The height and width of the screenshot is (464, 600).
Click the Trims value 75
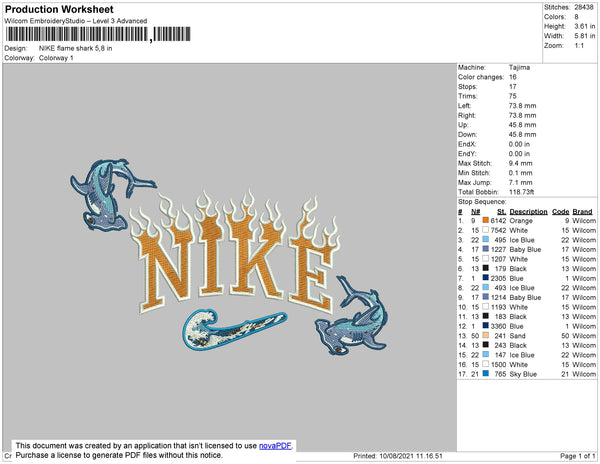(513, 96)
